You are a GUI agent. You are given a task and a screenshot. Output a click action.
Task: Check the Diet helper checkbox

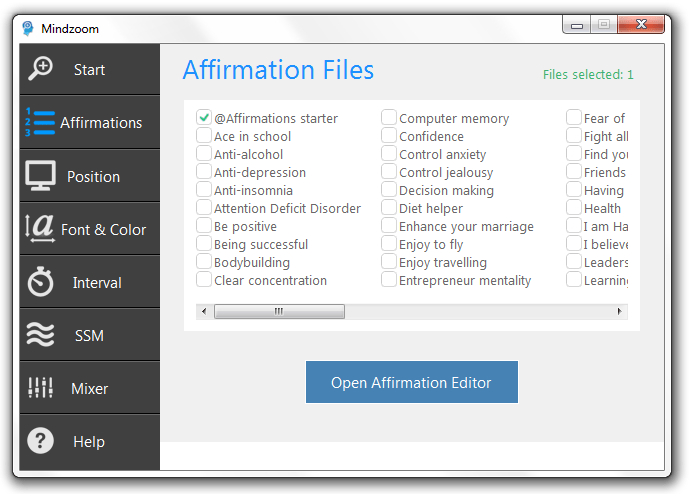pos(389,208)
